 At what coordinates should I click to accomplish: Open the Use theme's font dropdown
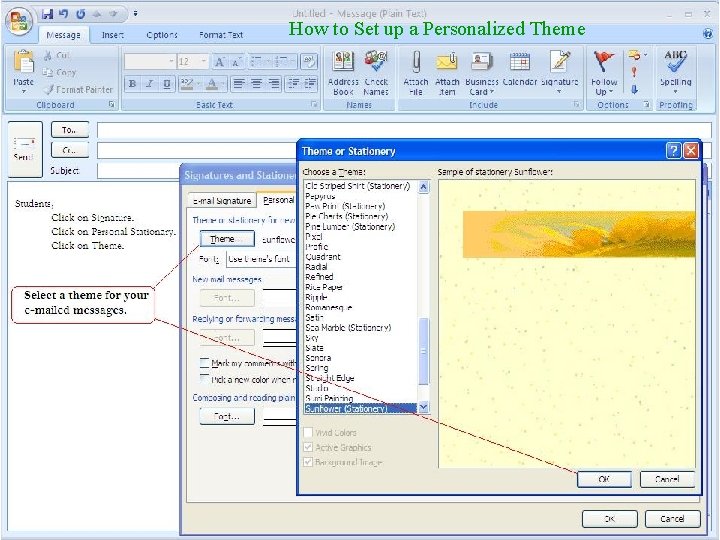coord(261,259)
